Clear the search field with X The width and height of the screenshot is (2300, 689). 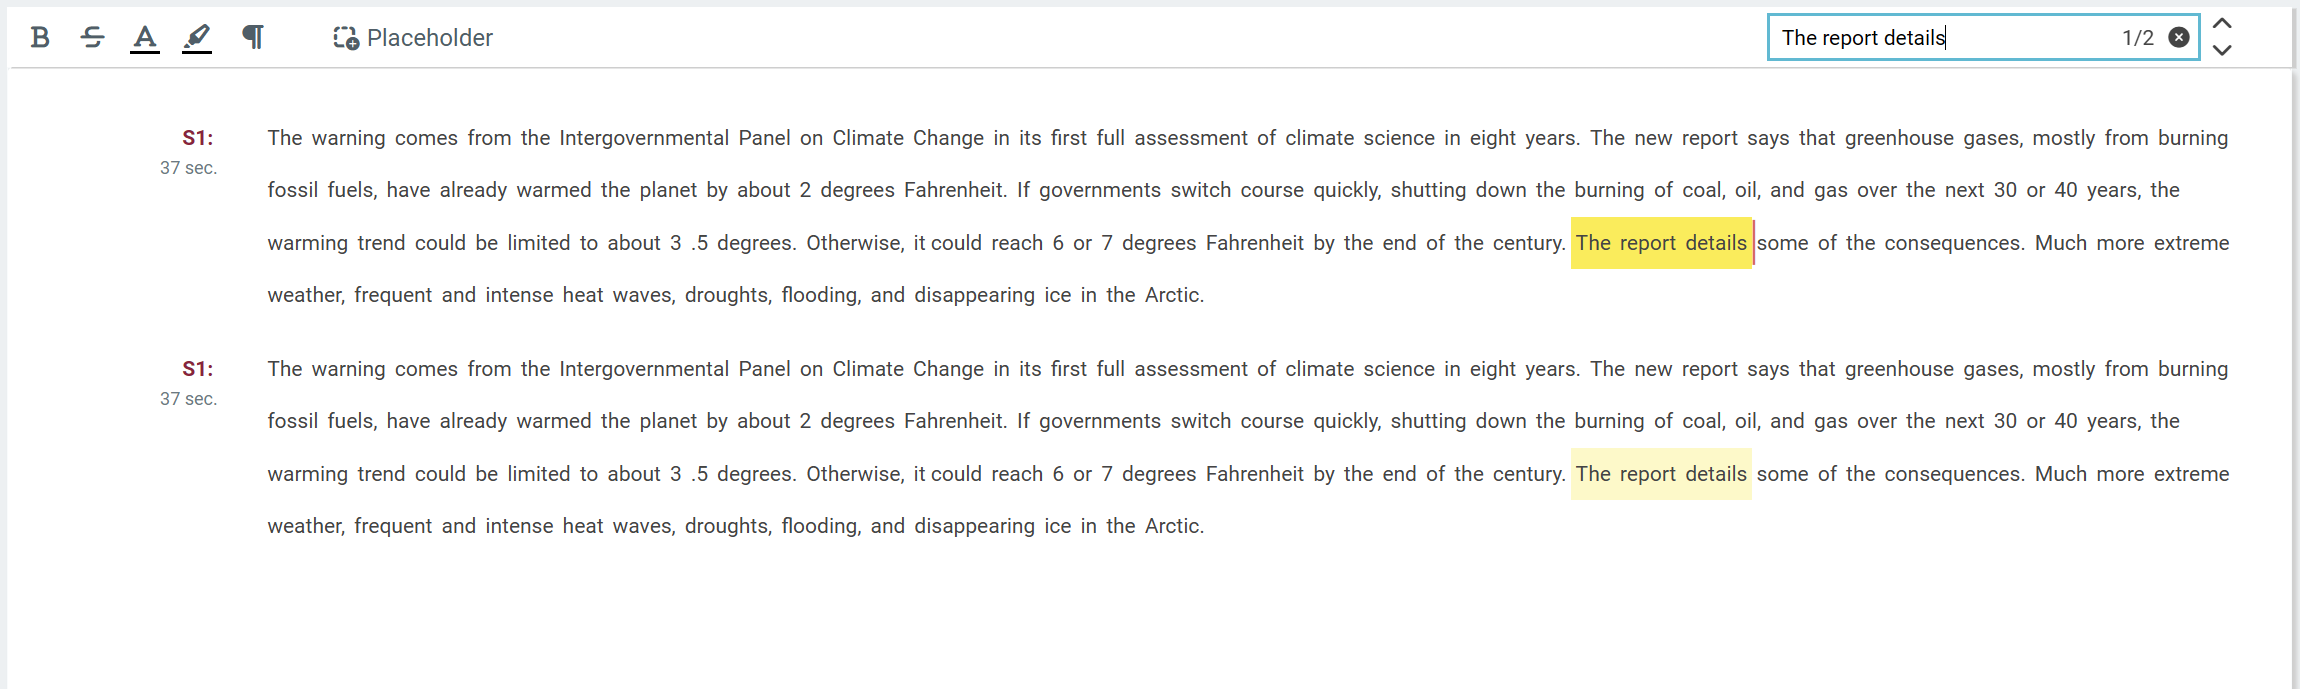coord(2179,38)
